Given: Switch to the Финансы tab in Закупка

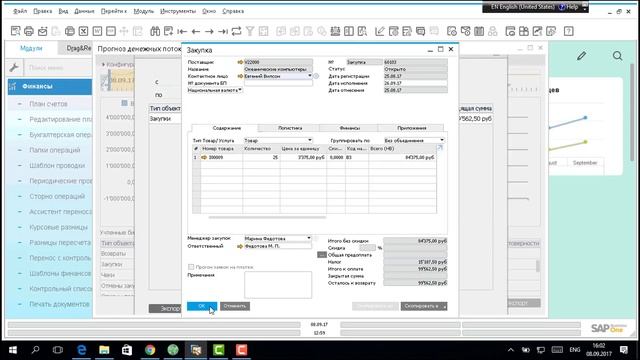Looking at the screenshot, I should [350, 128].
